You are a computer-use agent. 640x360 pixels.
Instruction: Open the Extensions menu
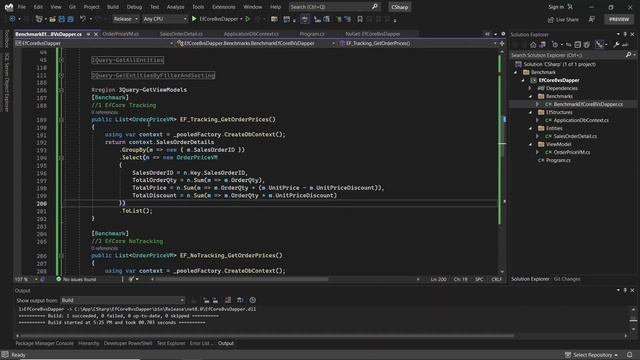click(x=224, y=7)
